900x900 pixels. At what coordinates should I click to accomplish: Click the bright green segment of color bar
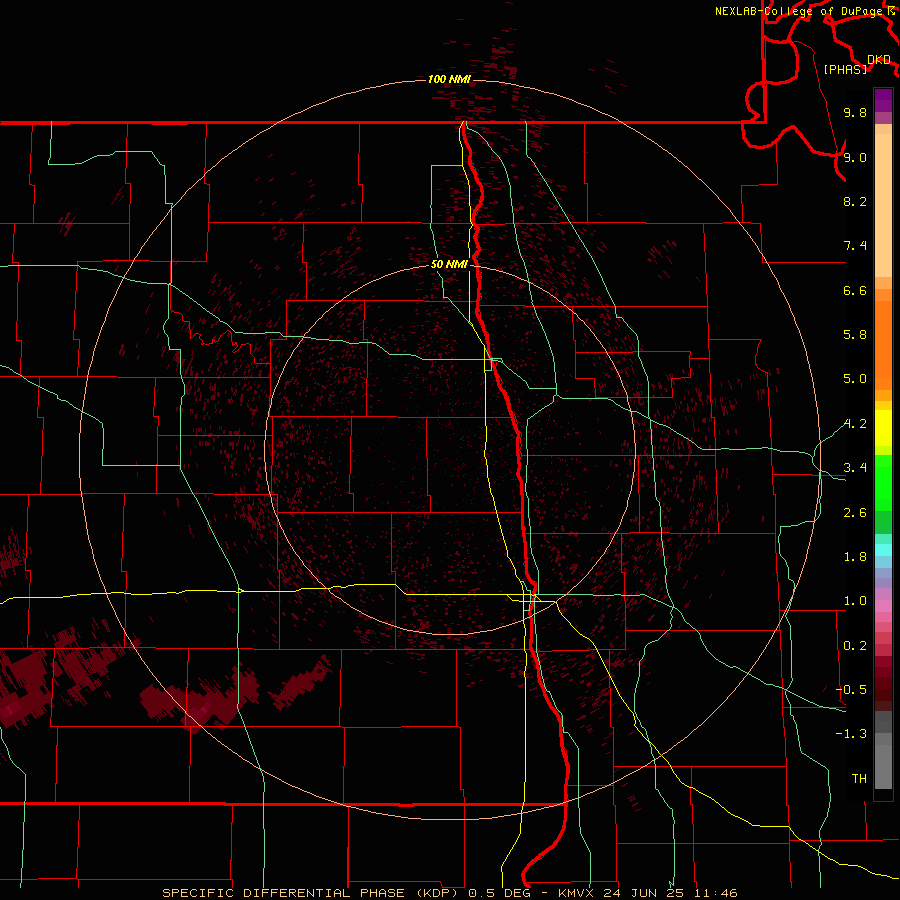coord(883,483)
